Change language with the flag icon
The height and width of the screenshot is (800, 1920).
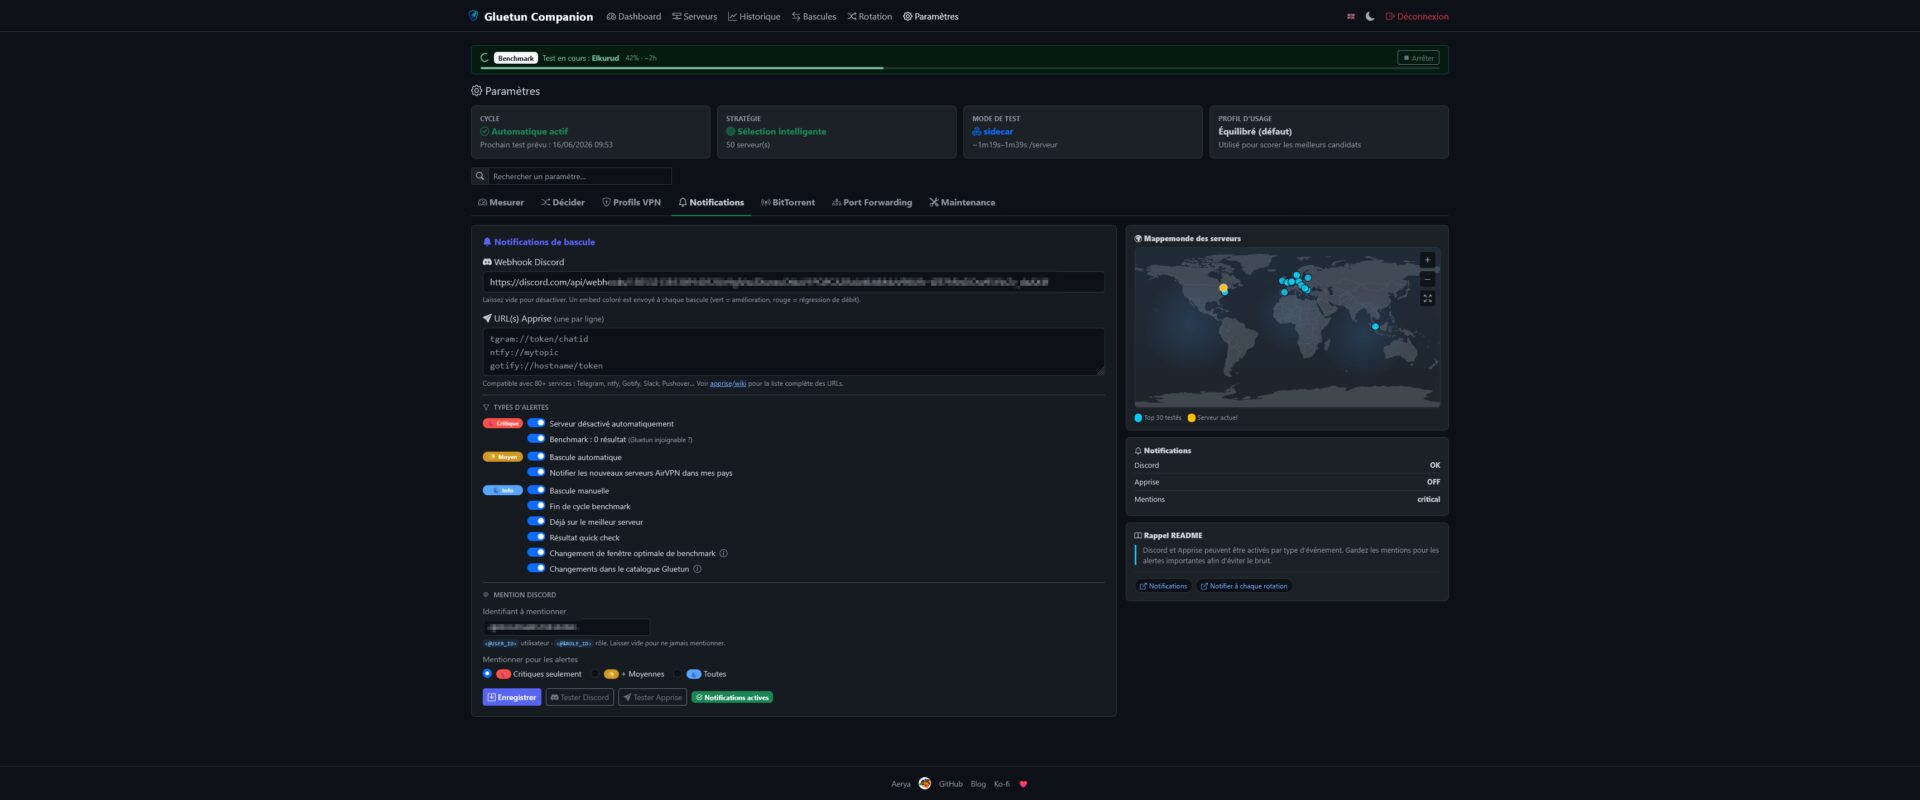(x=1351, y=16)
